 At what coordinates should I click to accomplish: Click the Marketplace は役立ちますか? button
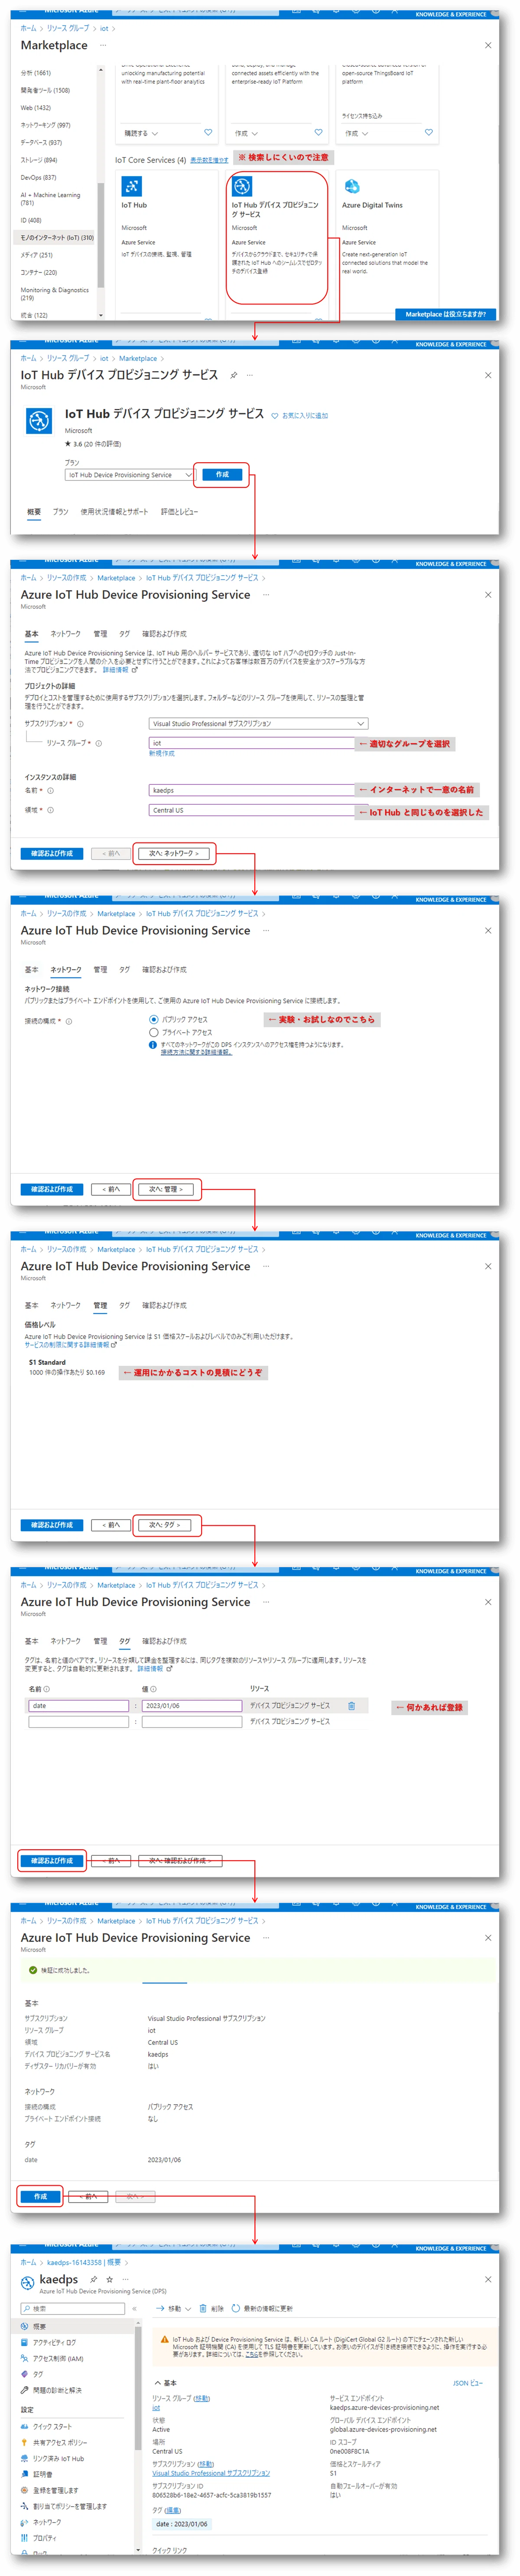pos(445,314)
